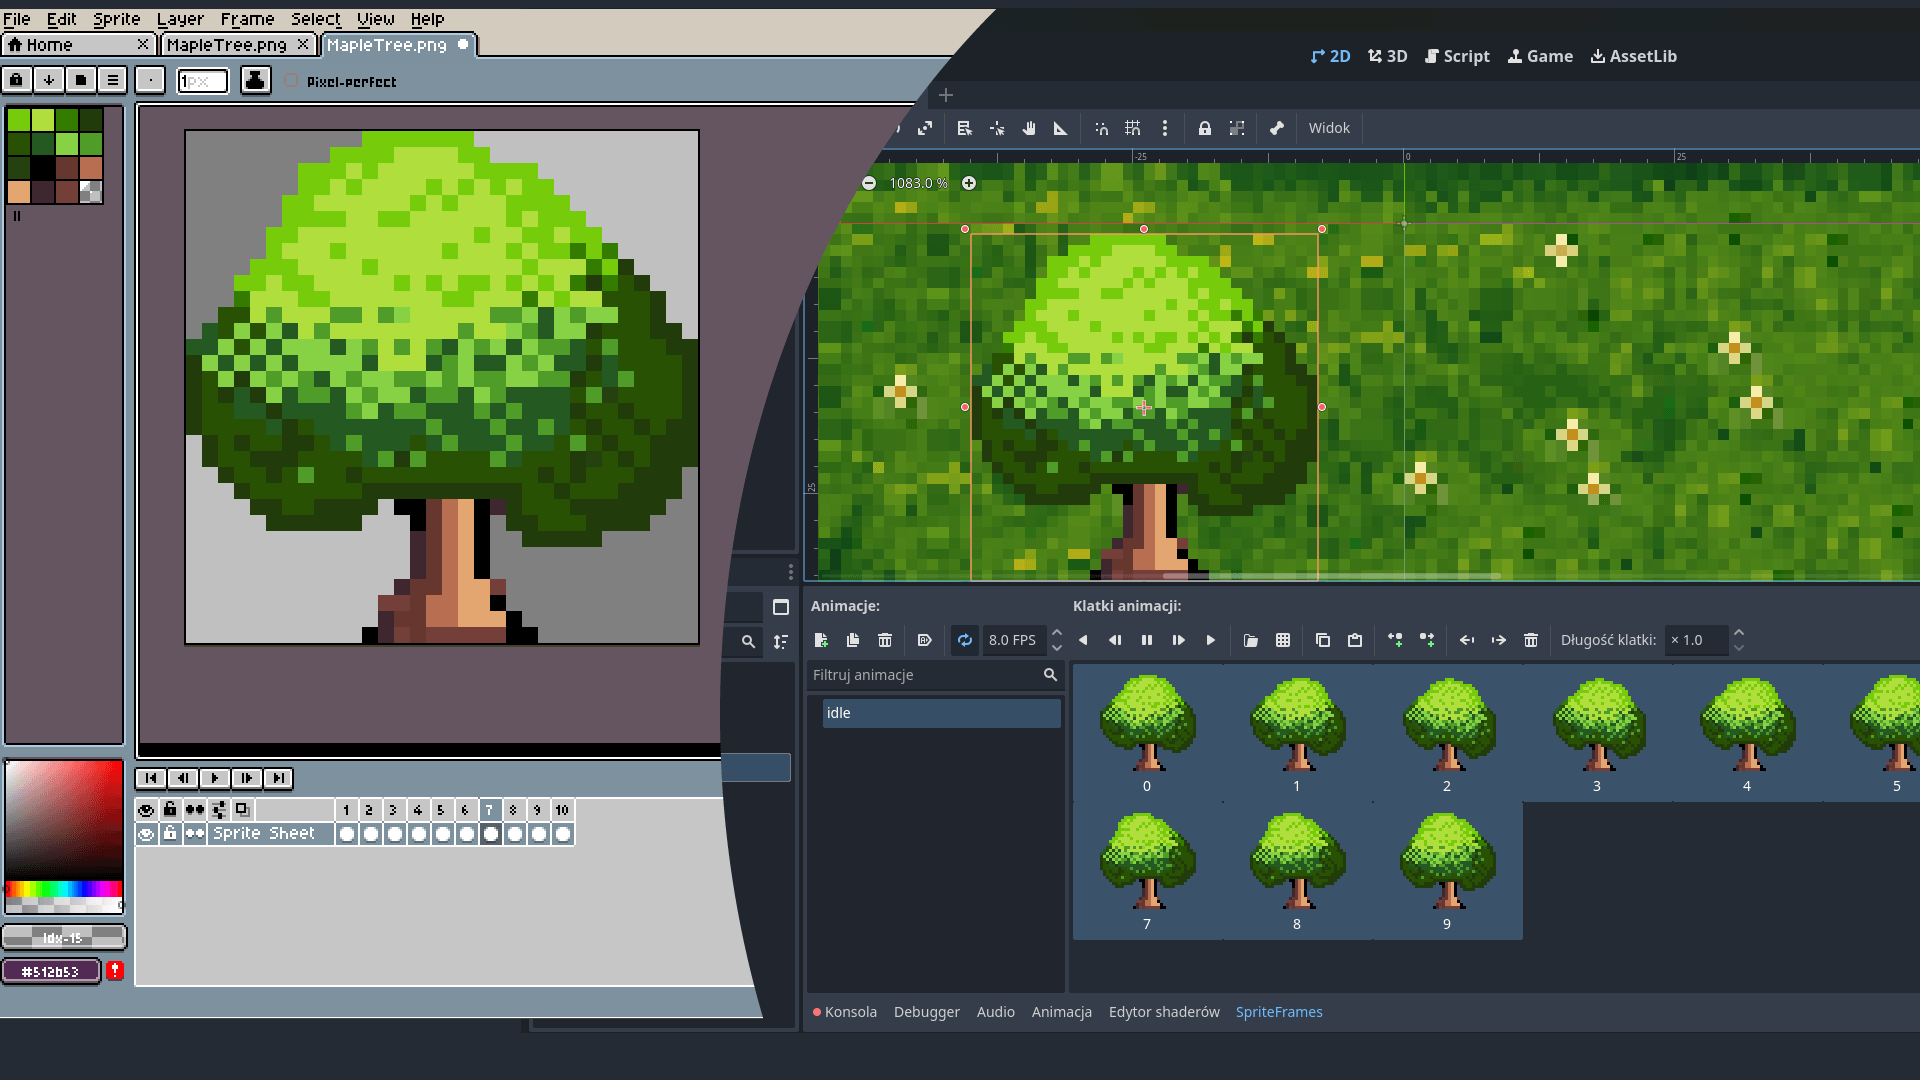Click the delete animation trash icon
Screen dimensions: 1920x1080
coord(885,640)
